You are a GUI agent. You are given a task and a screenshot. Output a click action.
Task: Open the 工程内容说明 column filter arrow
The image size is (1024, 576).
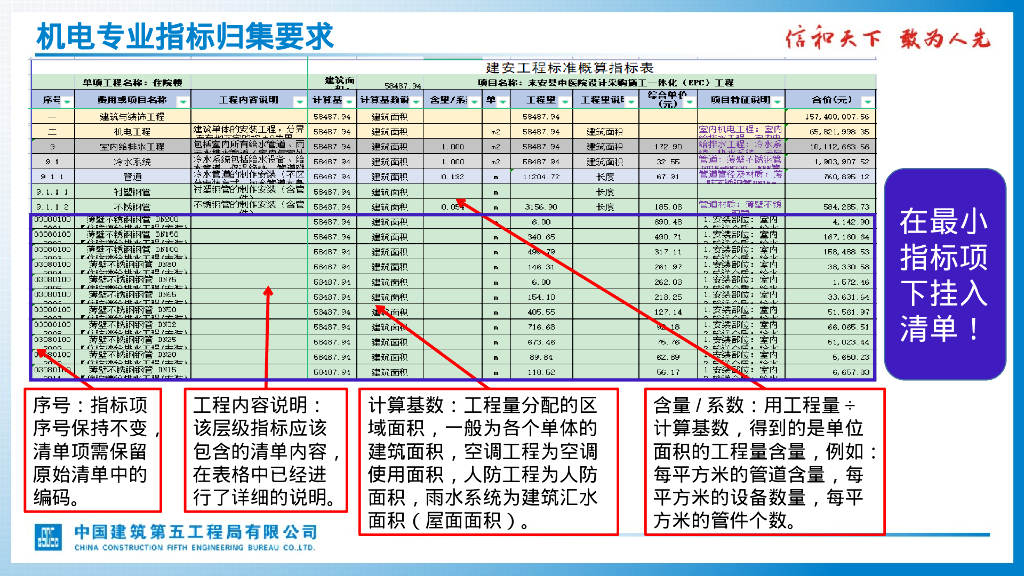(x=299, y=101)
